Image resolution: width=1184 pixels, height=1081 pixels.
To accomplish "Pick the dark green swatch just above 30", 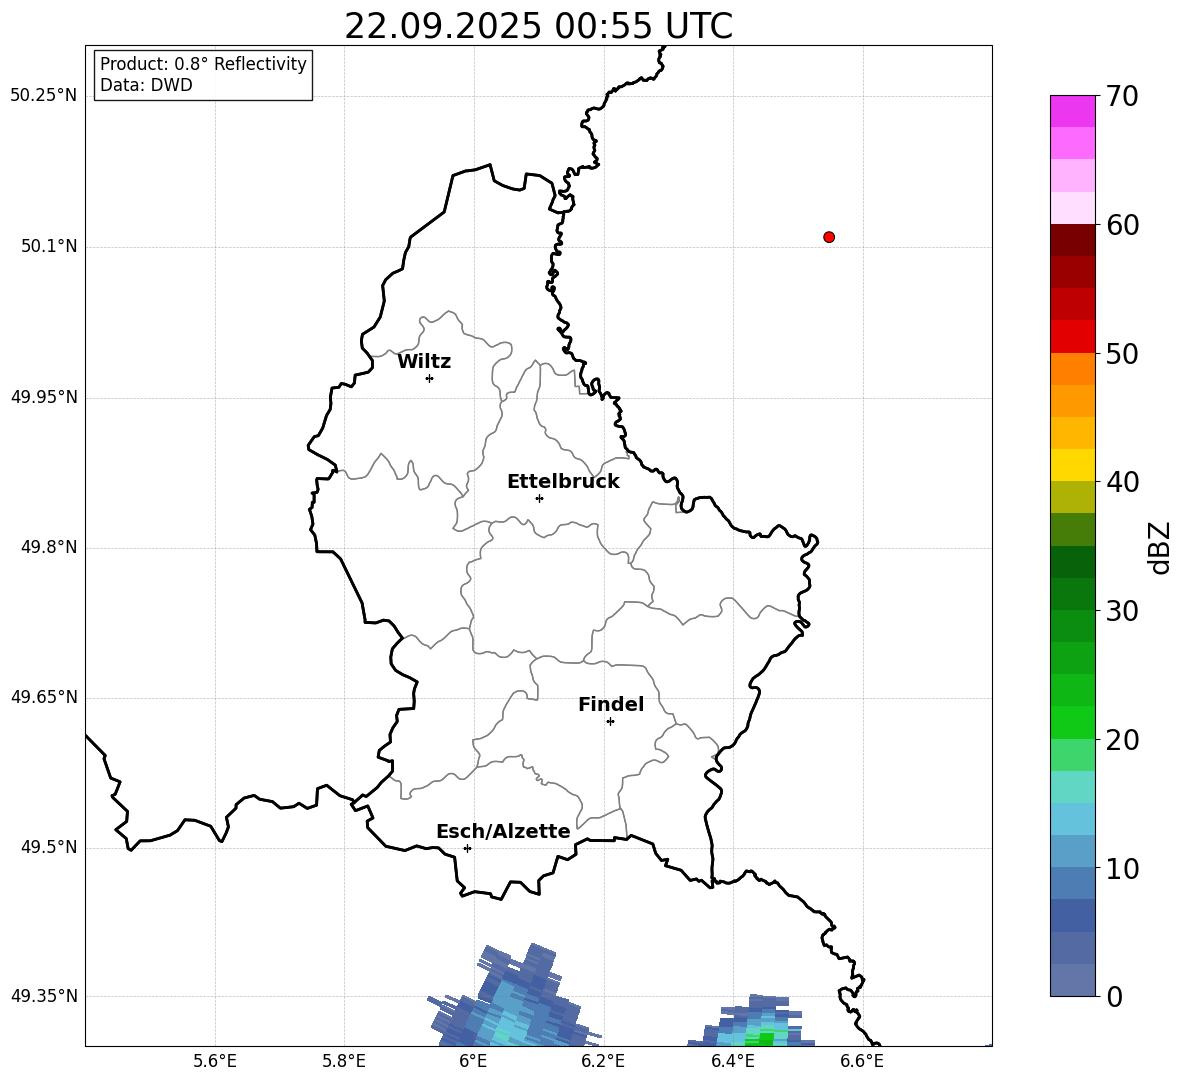I will (1072, 594).
